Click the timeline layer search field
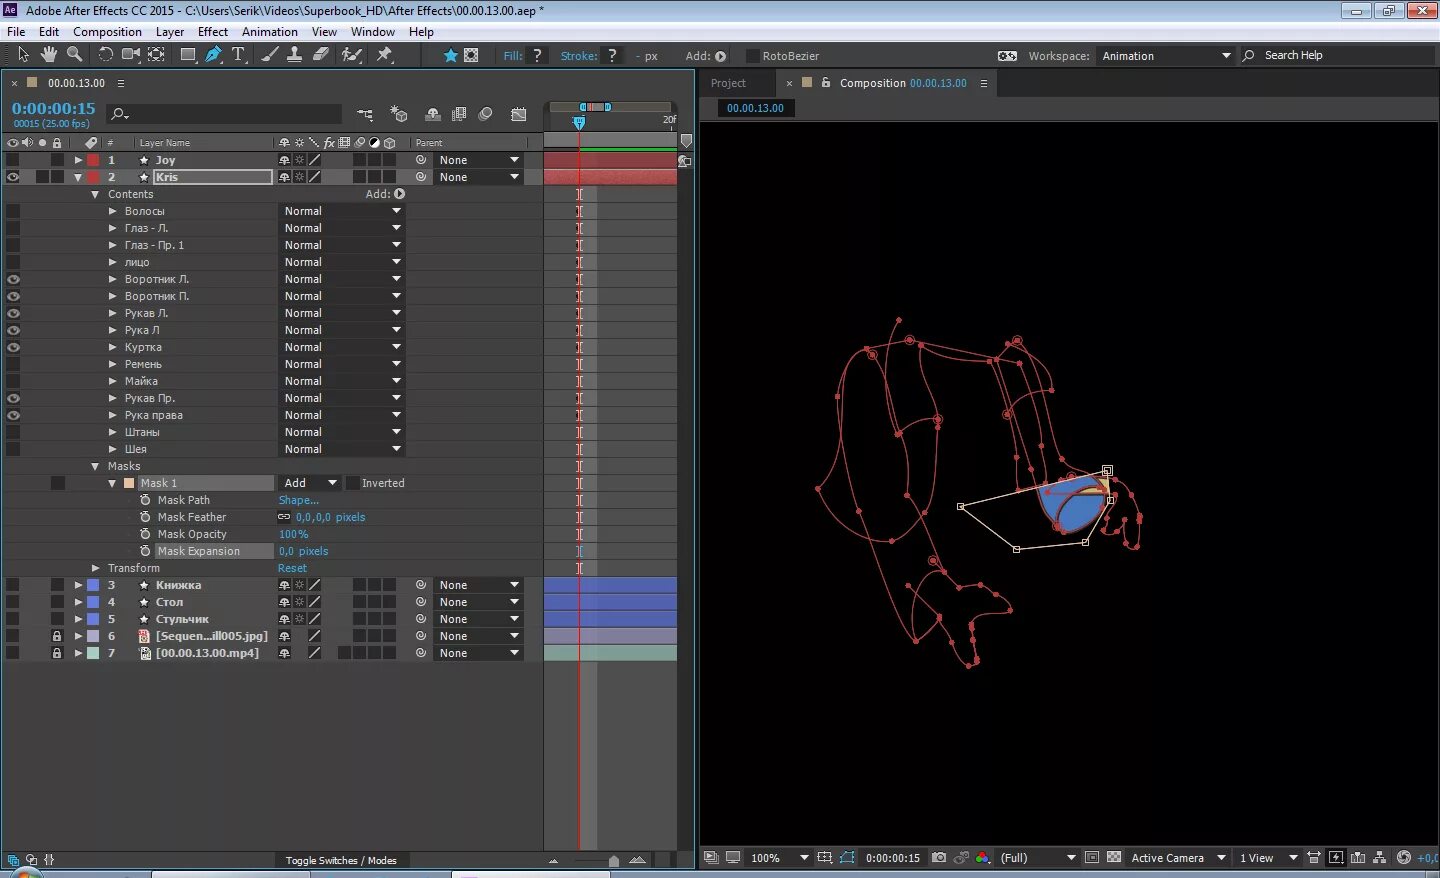1440x878 pixels. (x=225, y=114)
